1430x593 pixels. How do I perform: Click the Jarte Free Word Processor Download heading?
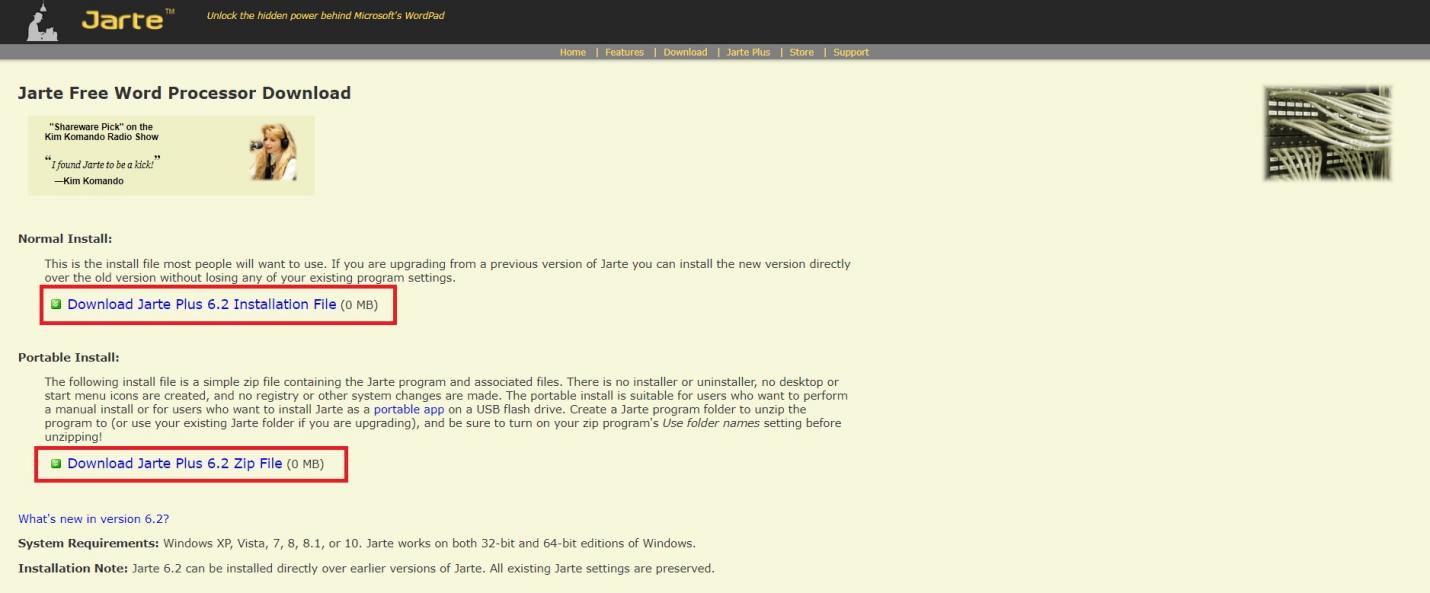tap(184, 92)
